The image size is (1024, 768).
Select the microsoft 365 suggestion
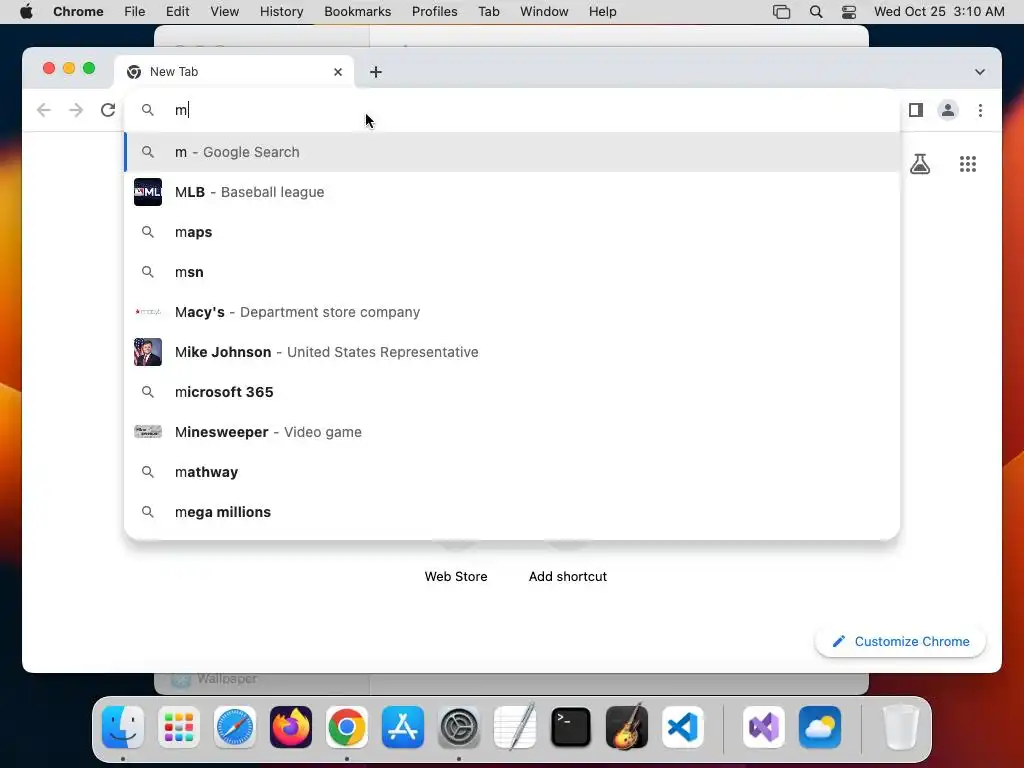[x=512, y=392]
